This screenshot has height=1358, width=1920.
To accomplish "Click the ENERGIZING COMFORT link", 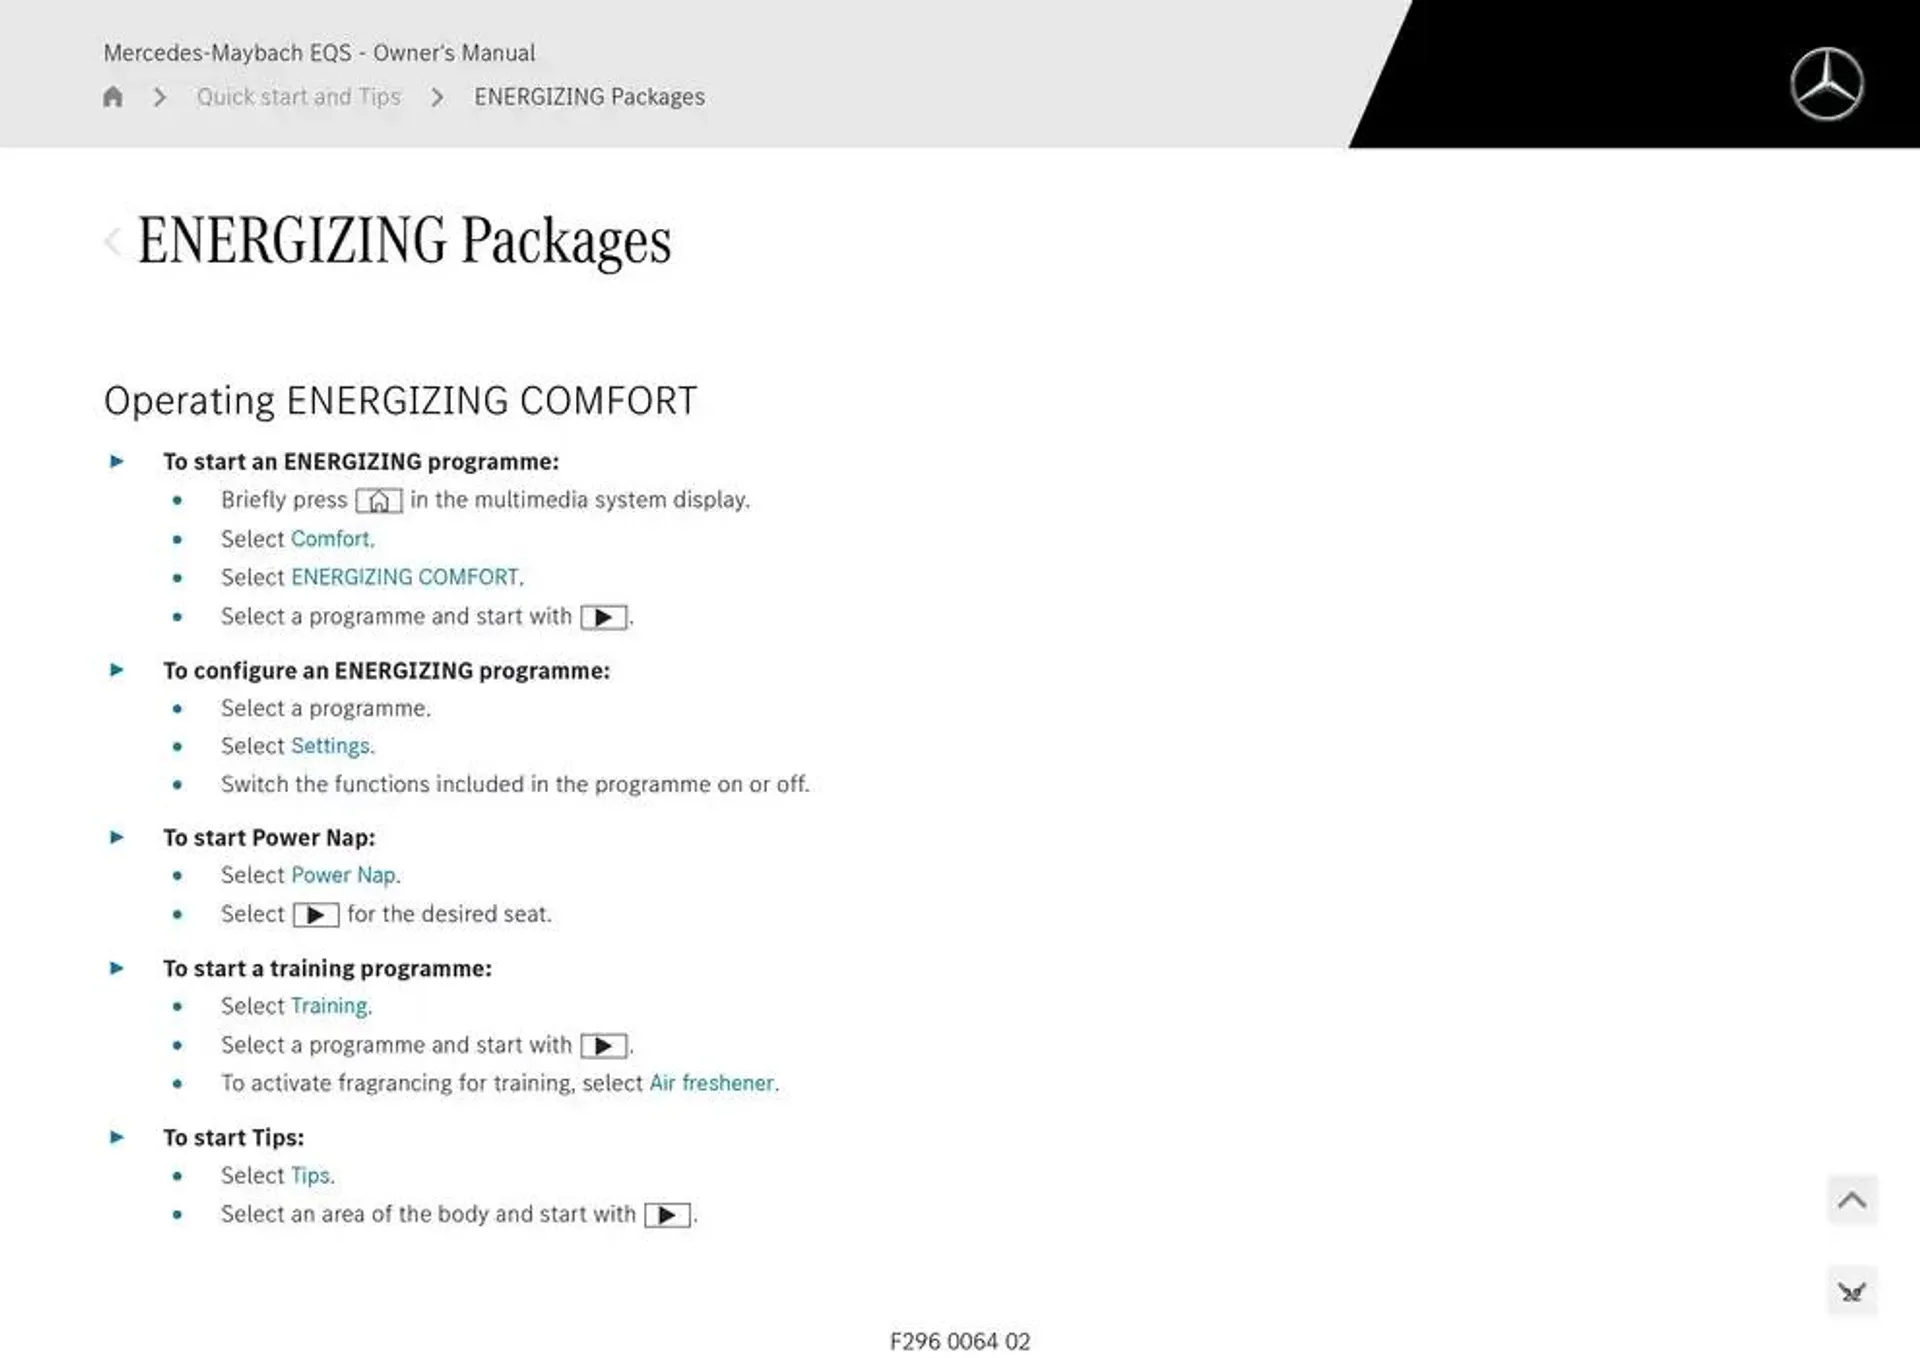I will pyautogui.click(x=404, y=576).
